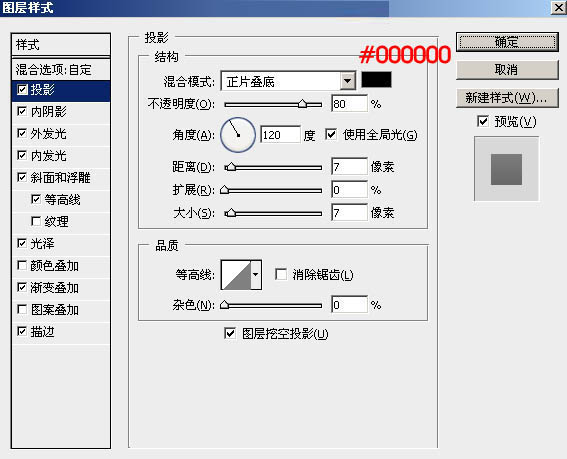Click the 大小 field showing 7

point(349,212)
